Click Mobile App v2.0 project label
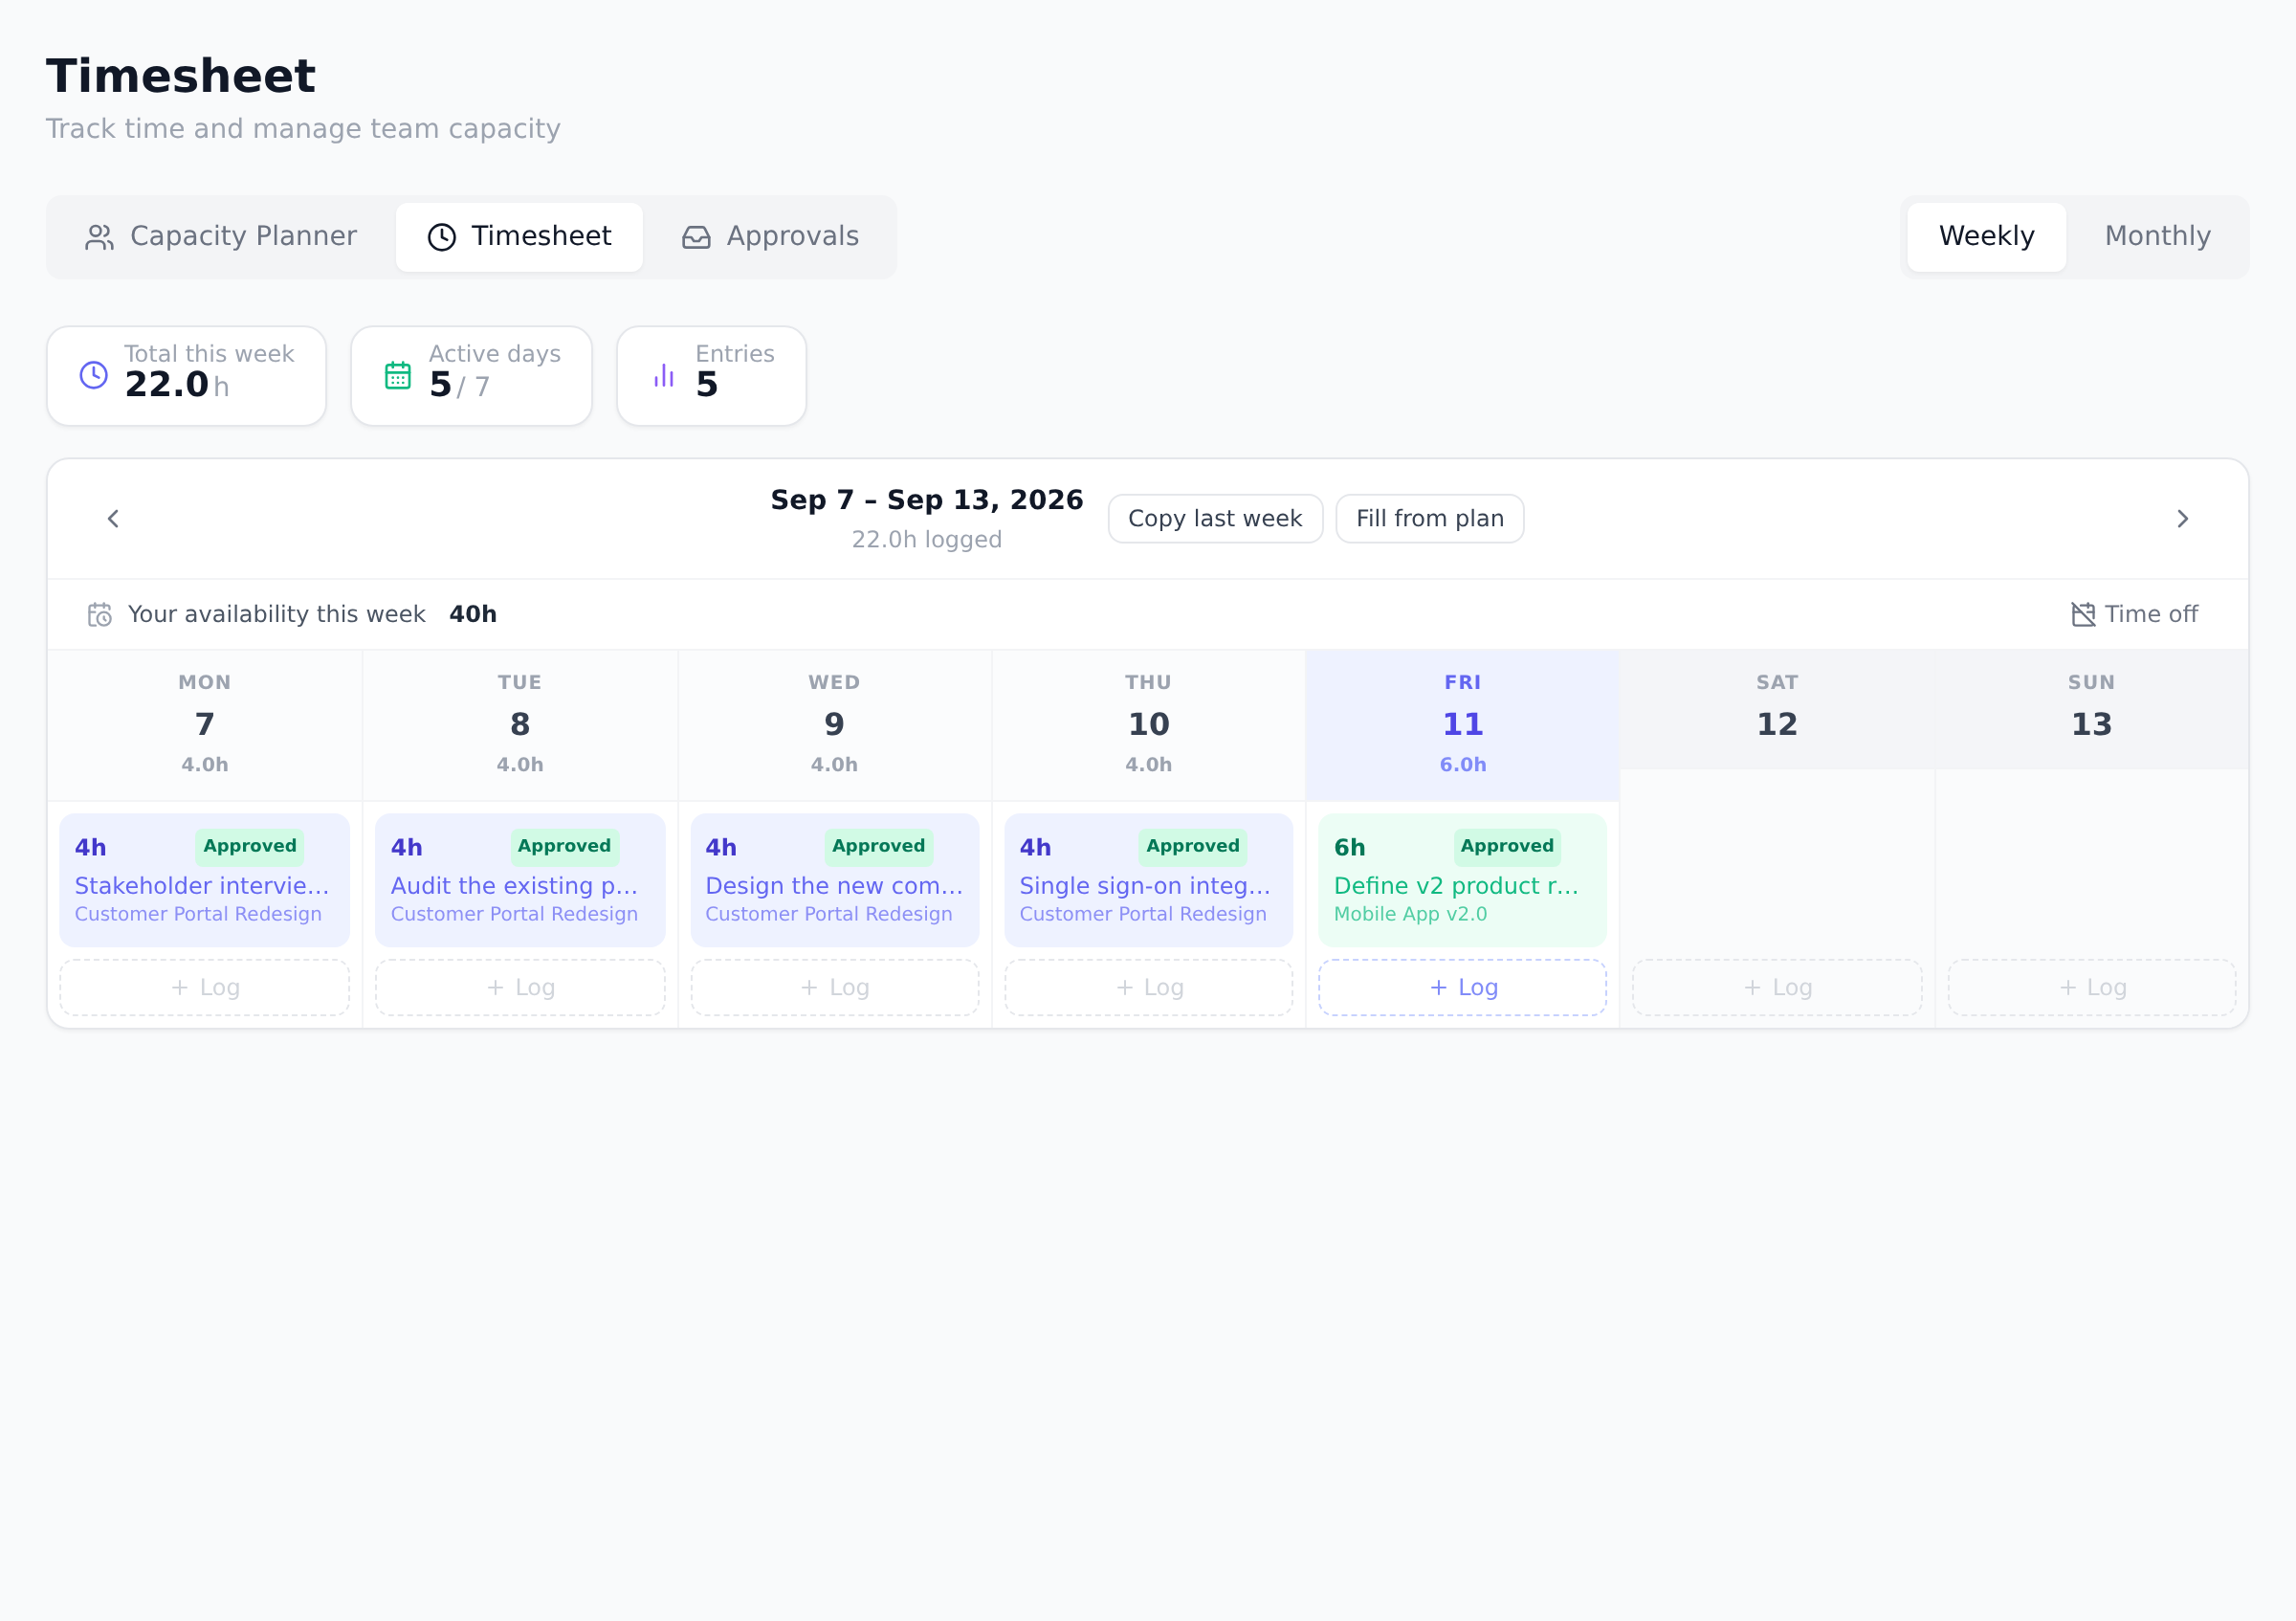The image size is (2296, 1621). click(1410, 915)
